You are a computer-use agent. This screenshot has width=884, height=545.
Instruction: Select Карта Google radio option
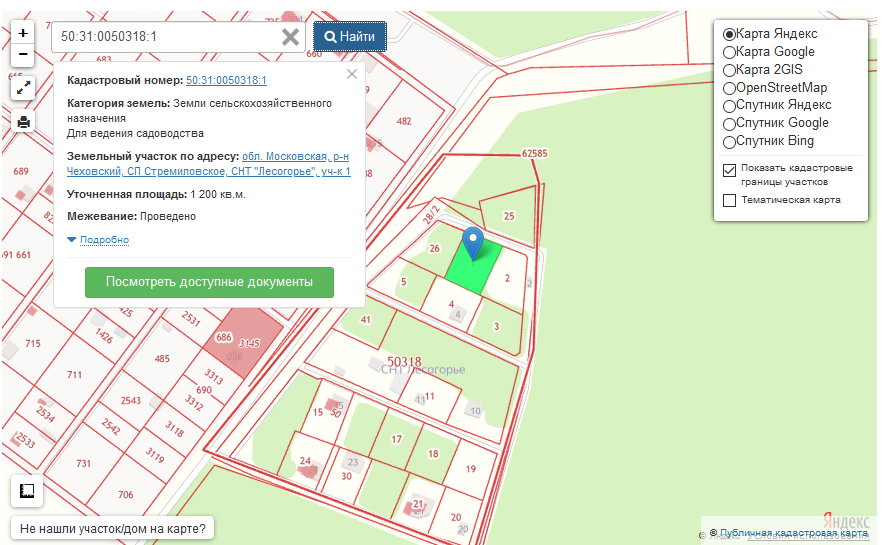click(729, 52)
